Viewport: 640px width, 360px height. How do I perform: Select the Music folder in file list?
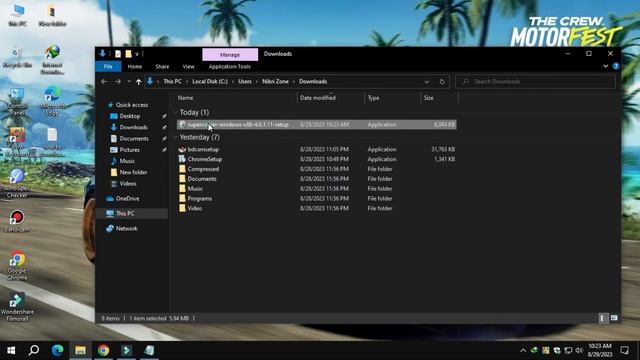click(195, 189)
